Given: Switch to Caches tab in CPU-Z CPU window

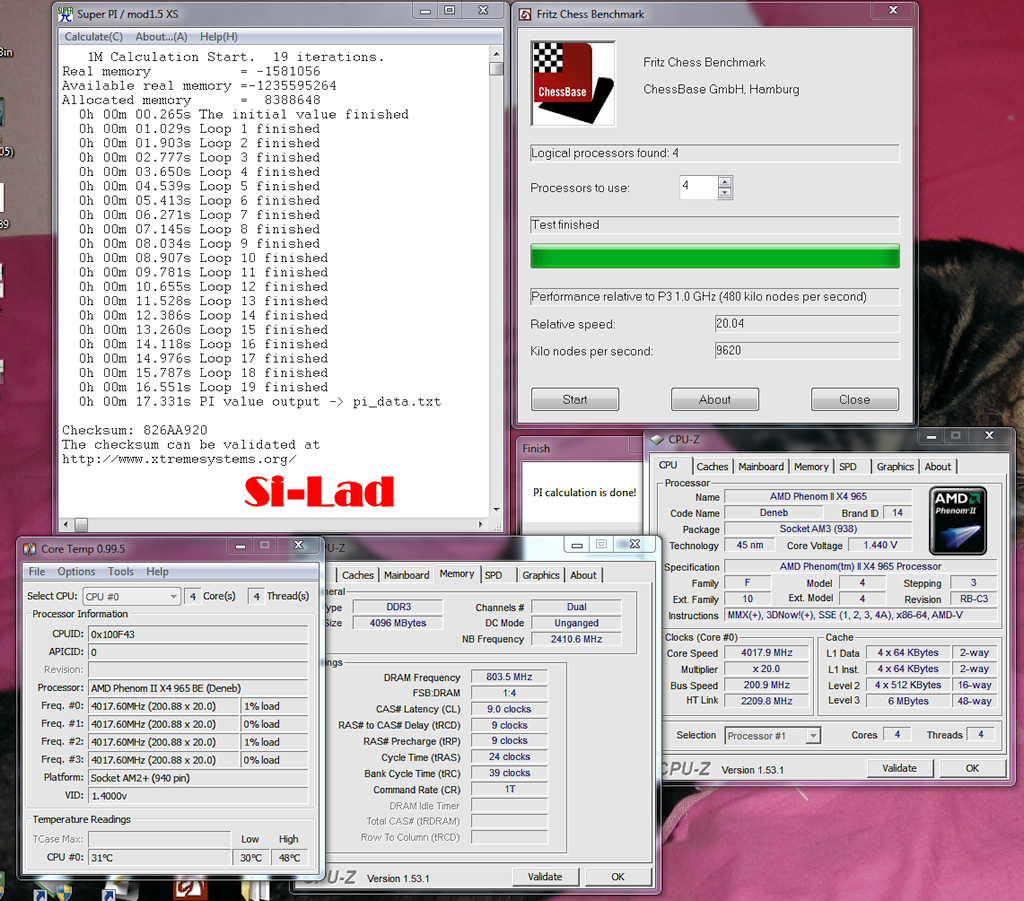Looking at the screenshot, I should [712, 466].
